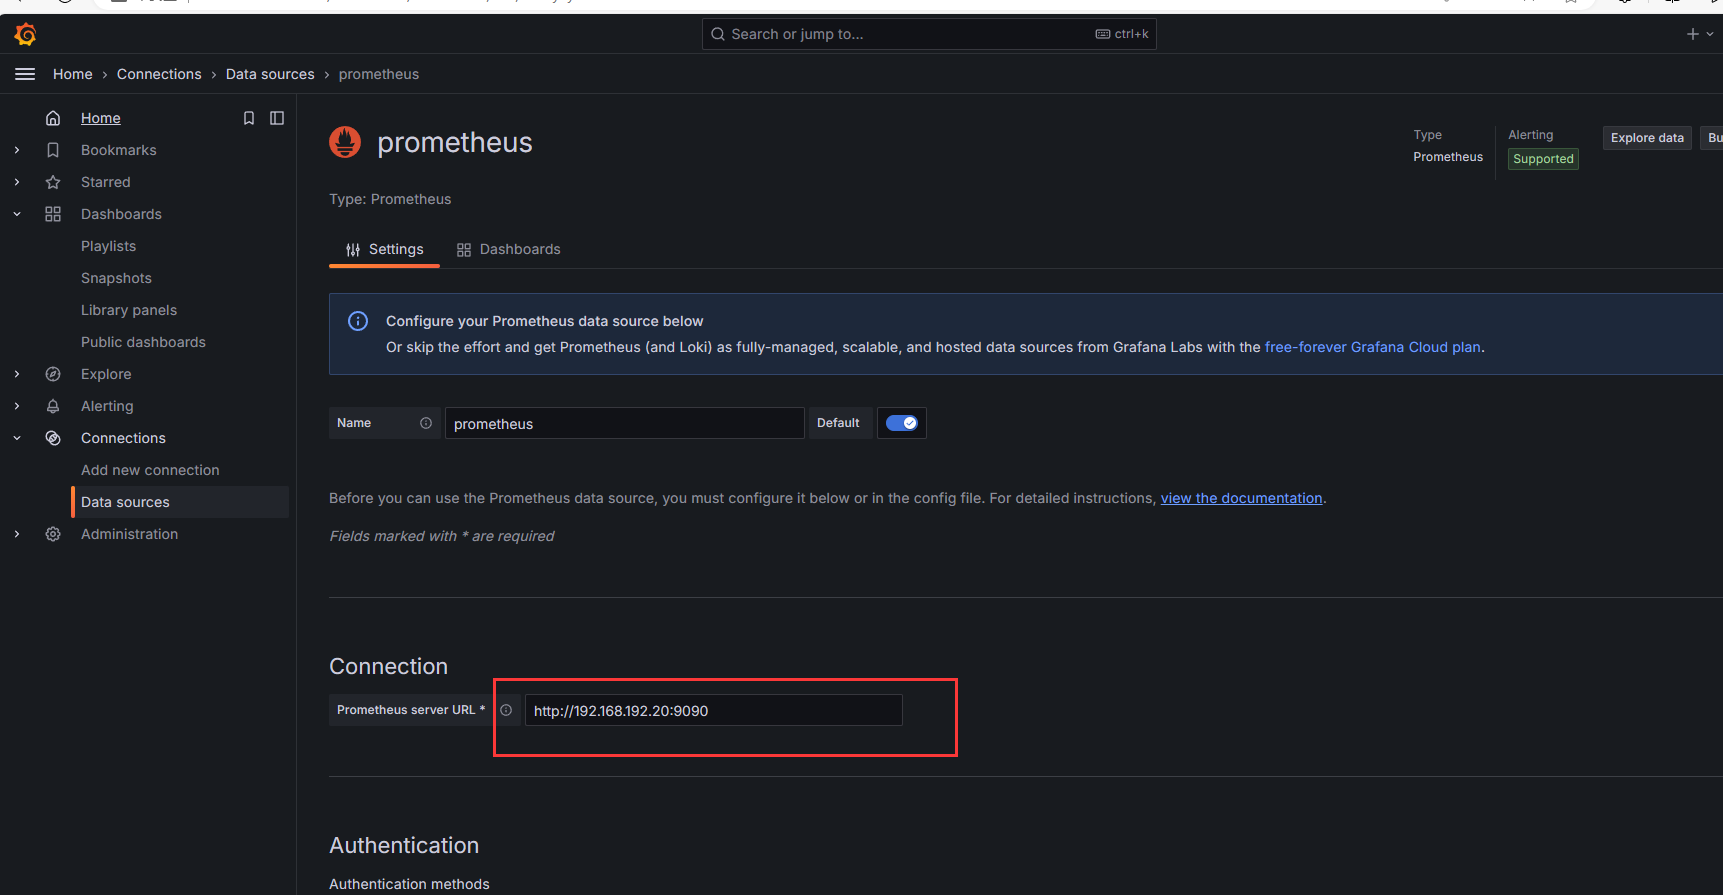Click the Explore data button
1723x895 pixels.
tap(1647, 138)
